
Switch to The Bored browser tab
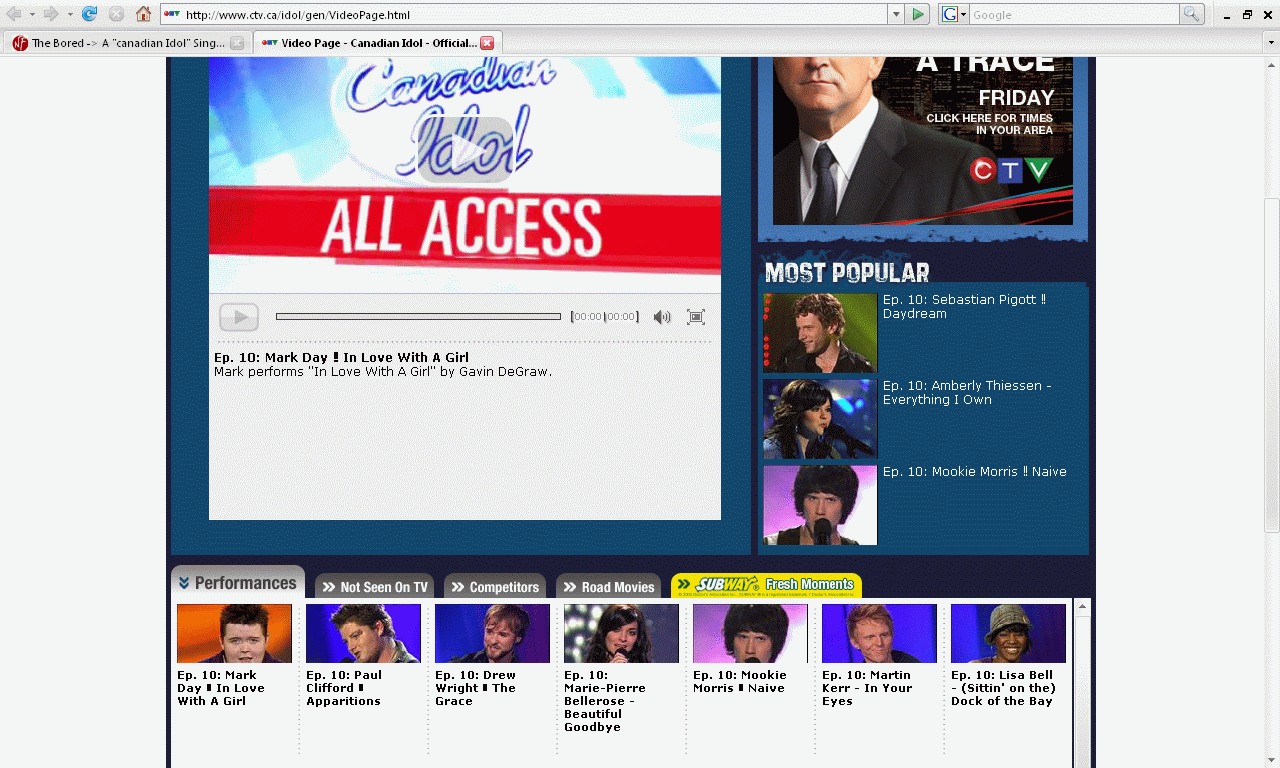126,43
